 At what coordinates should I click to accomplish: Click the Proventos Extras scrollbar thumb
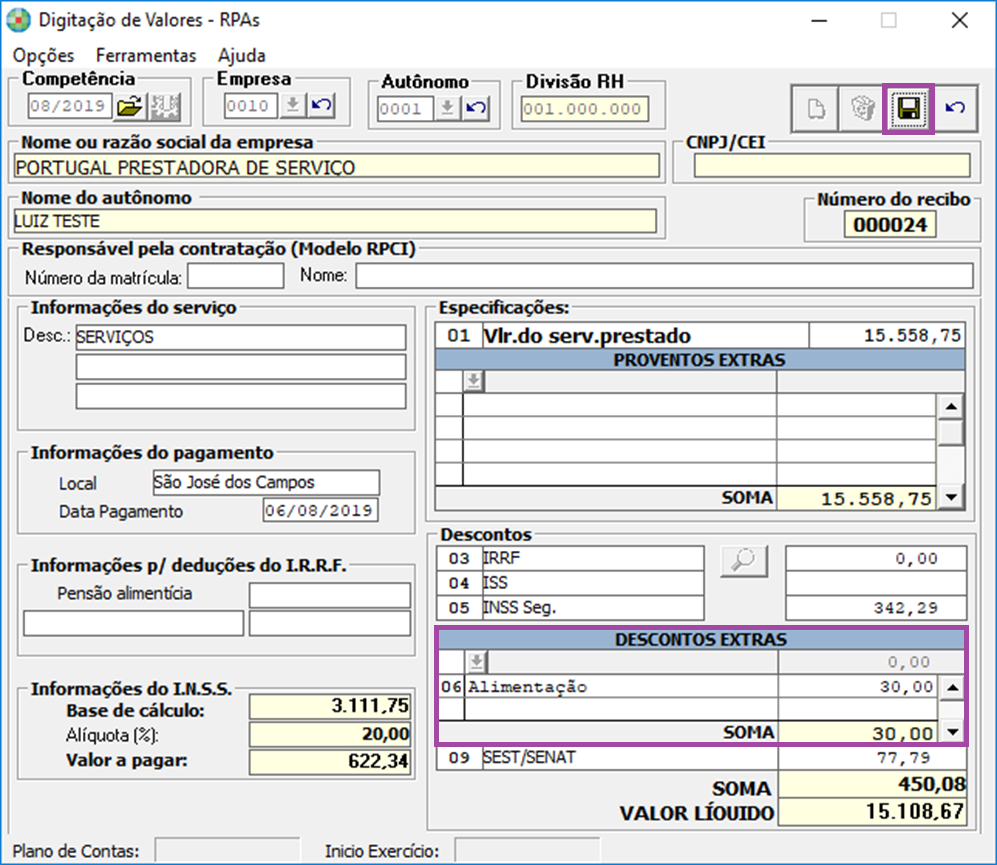click(x=951, y=433)
